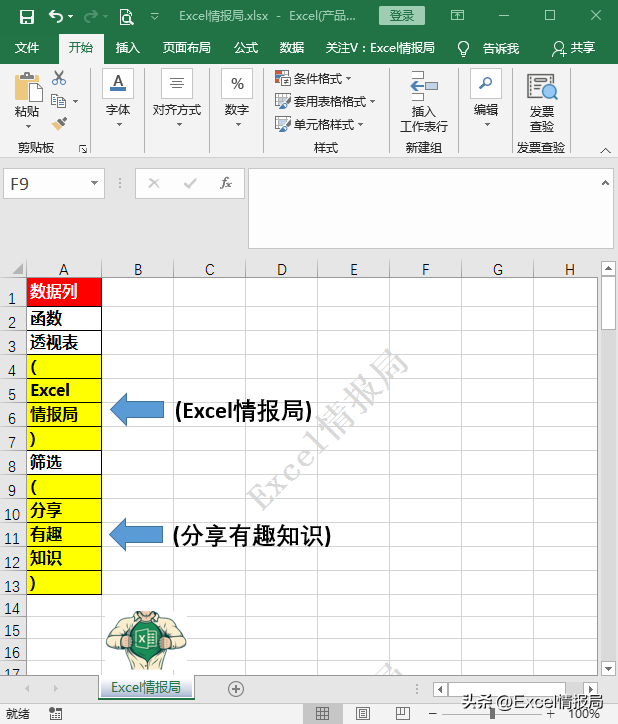Open the 数据 ribbon tab
This screenshot has width=618, height=724.
(291, 48)
